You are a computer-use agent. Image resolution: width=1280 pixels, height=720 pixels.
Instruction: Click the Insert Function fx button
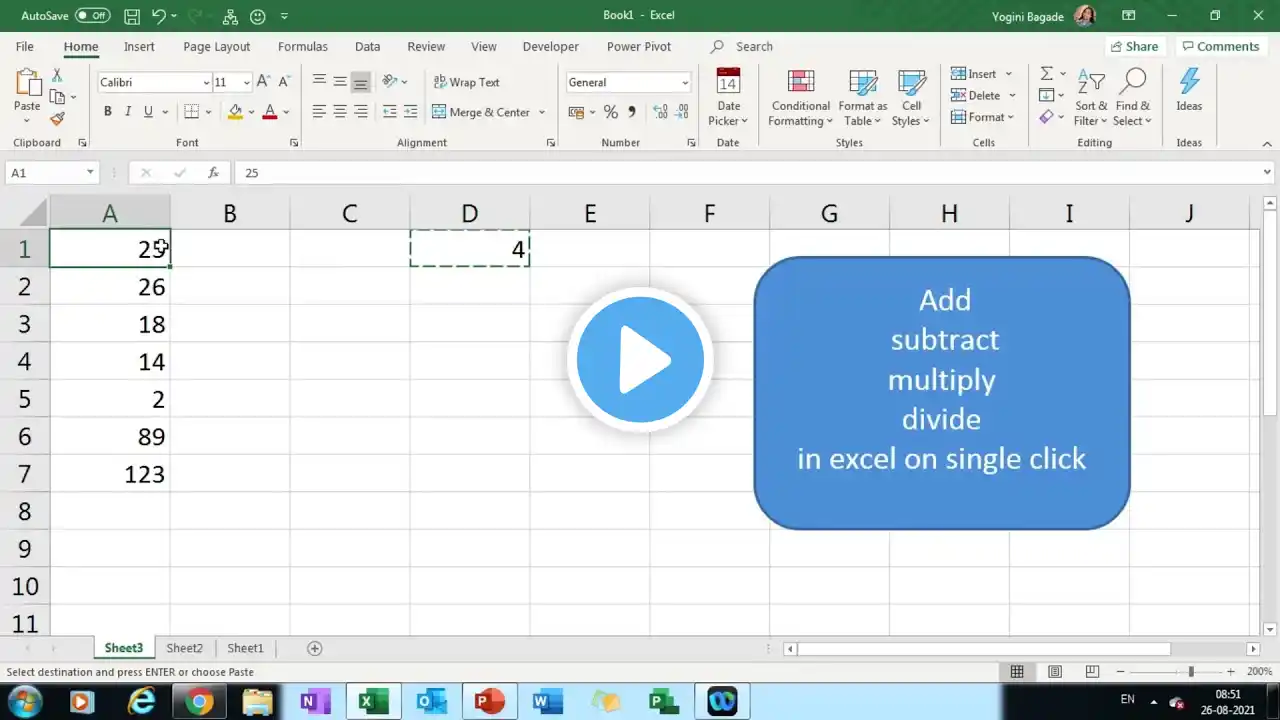213,173
